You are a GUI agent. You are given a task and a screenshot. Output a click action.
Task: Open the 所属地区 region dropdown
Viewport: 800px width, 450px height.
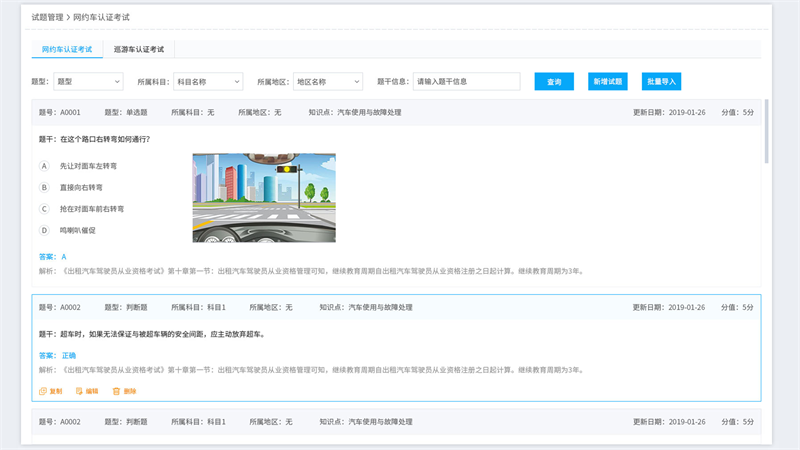point(327,81)
